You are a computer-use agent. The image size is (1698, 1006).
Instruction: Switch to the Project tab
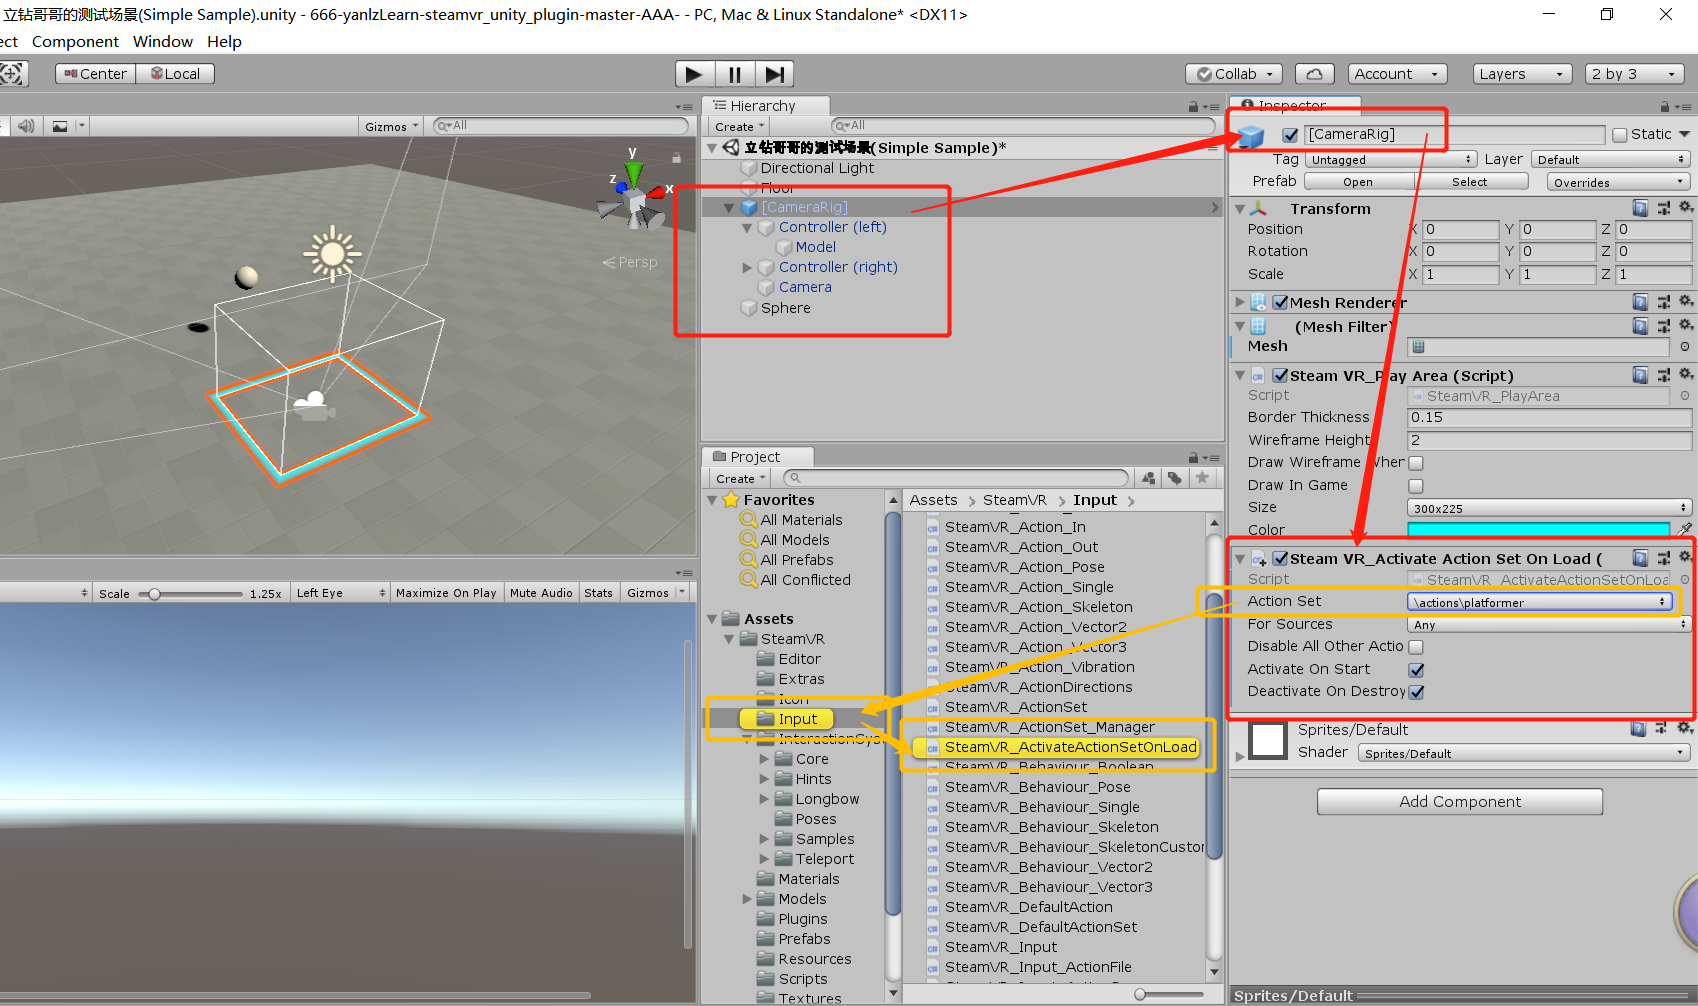(x=755, y=456)
